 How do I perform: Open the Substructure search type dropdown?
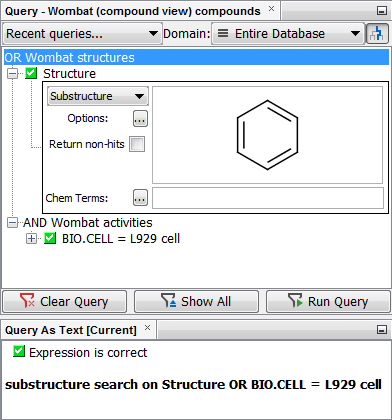click(x=98, y=96)
